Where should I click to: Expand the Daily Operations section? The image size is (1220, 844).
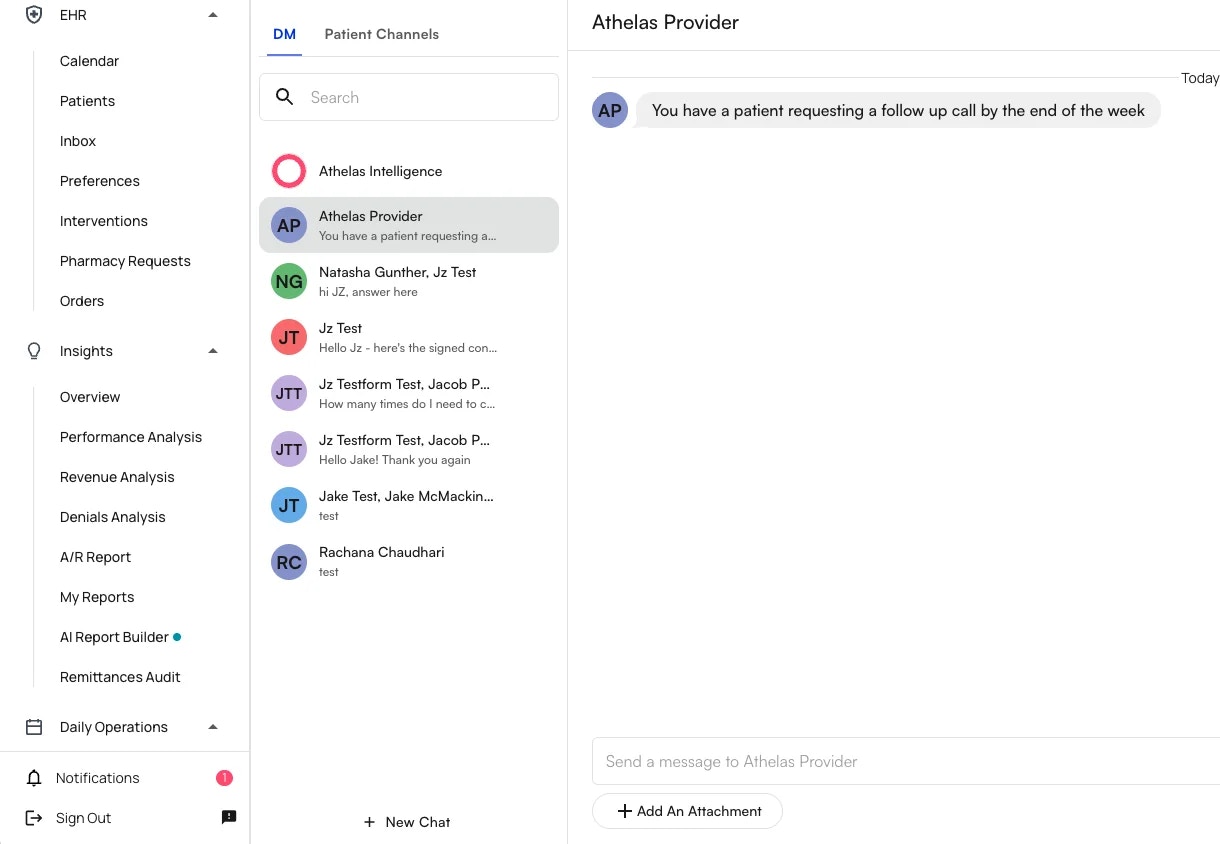(x=212, y=726)
